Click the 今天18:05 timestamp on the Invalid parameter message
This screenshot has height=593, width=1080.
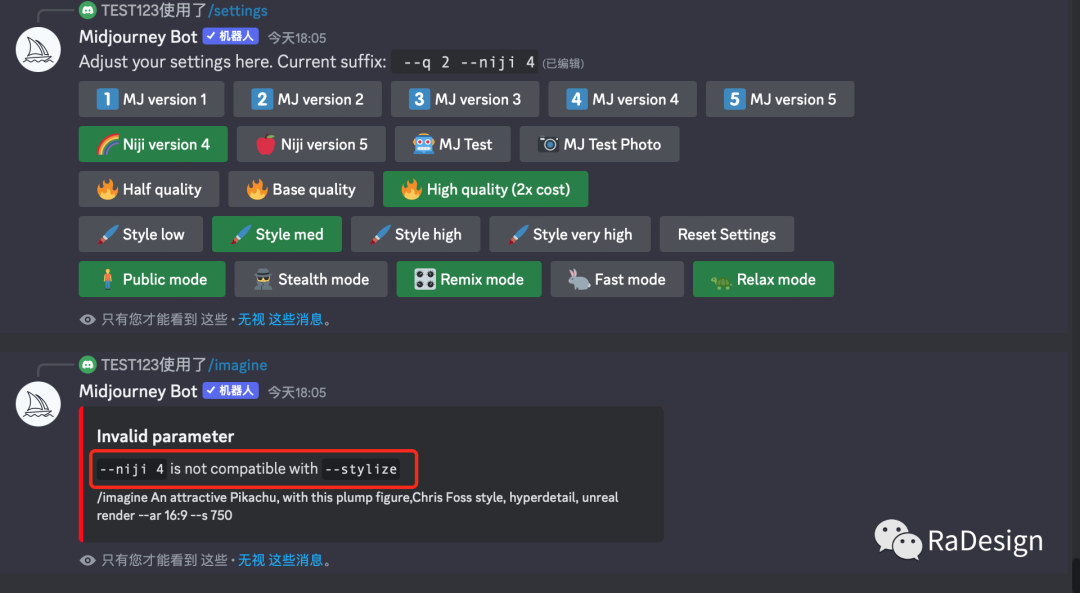[297, 392]
